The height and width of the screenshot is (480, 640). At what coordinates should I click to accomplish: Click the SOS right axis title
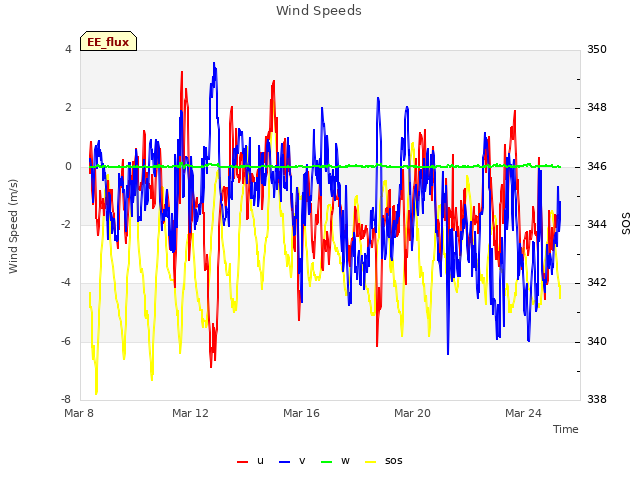(x=626, y=224)
